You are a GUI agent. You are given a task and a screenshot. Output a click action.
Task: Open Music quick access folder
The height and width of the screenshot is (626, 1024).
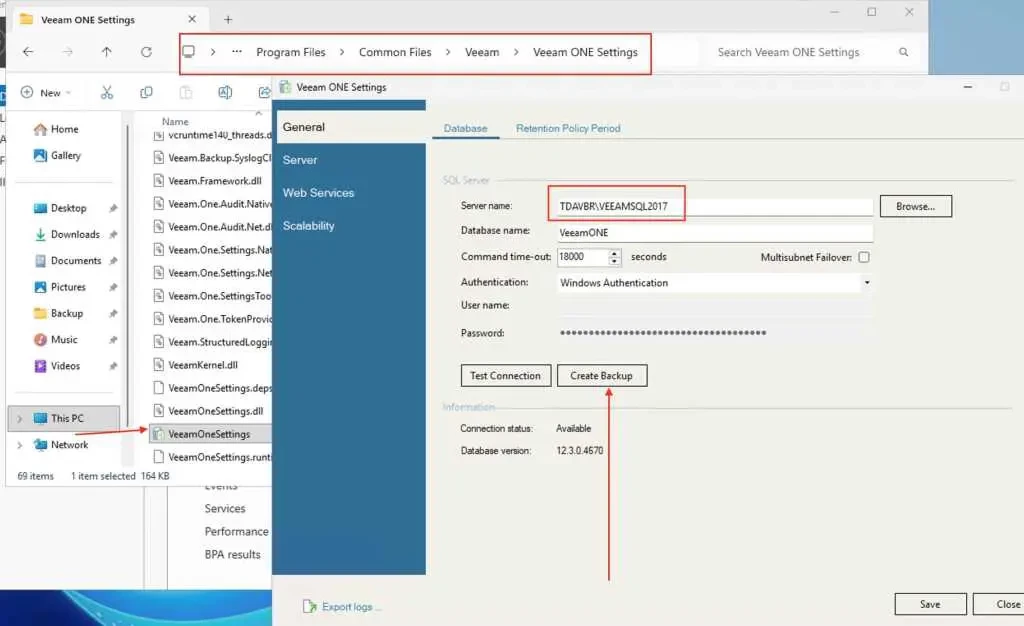point(64,339)
